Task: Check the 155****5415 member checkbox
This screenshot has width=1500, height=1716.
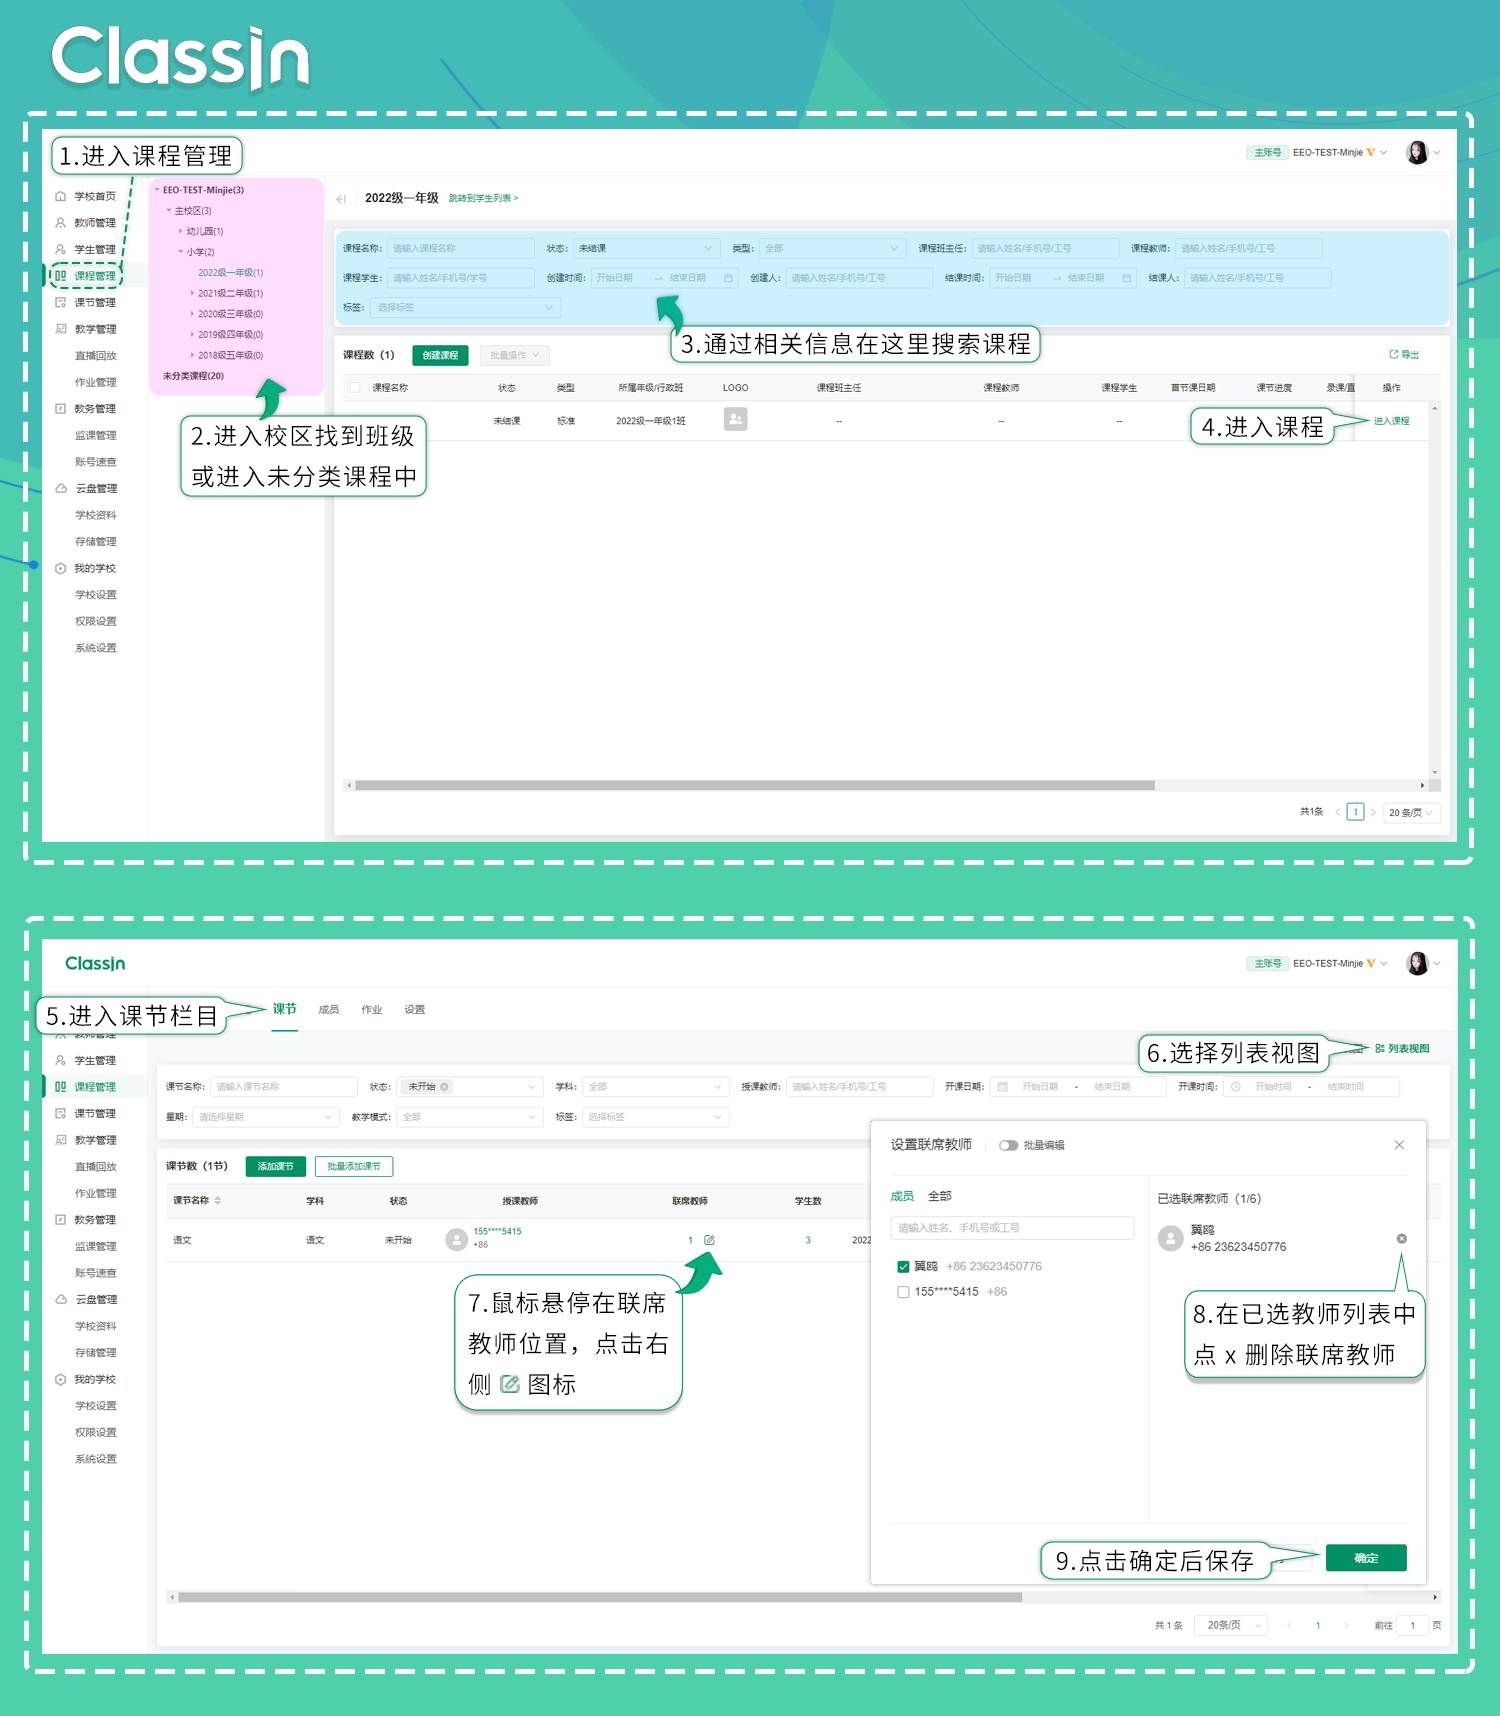Action: tap(903, 1292)
